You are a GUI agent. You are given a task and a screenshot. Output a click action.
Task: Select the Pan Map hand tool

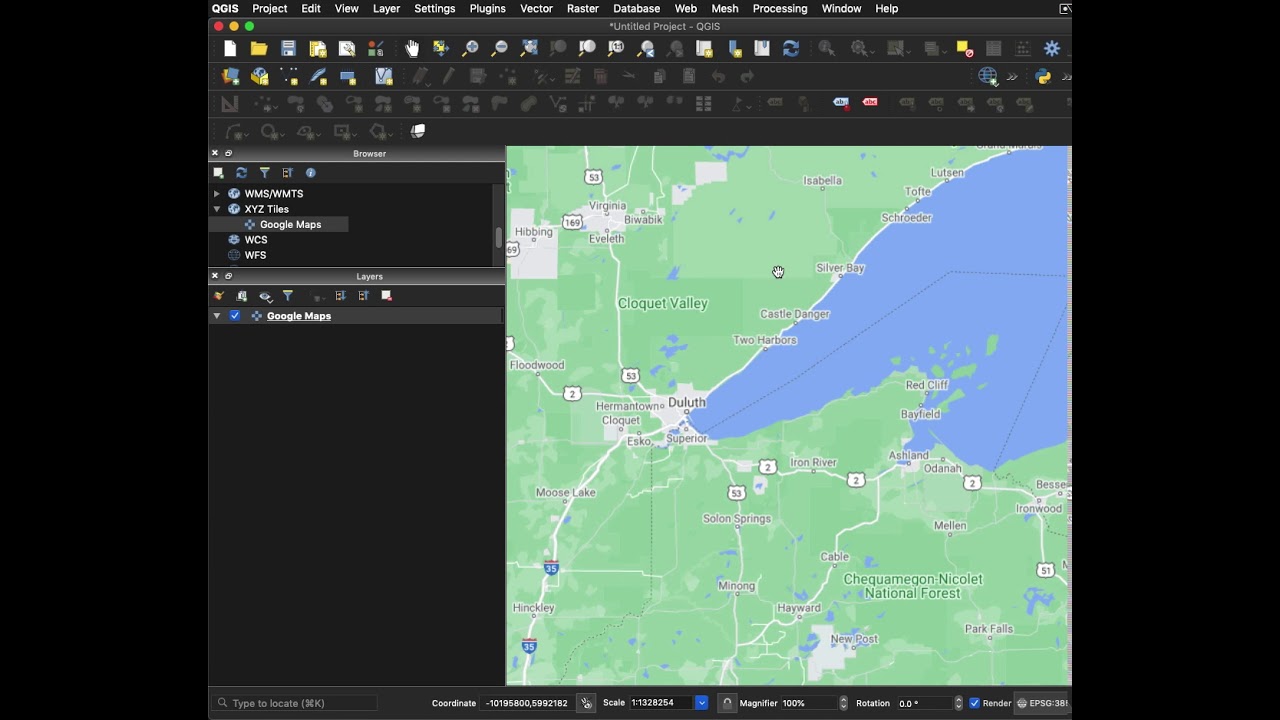pyautogui.click(x=412, y=48)
